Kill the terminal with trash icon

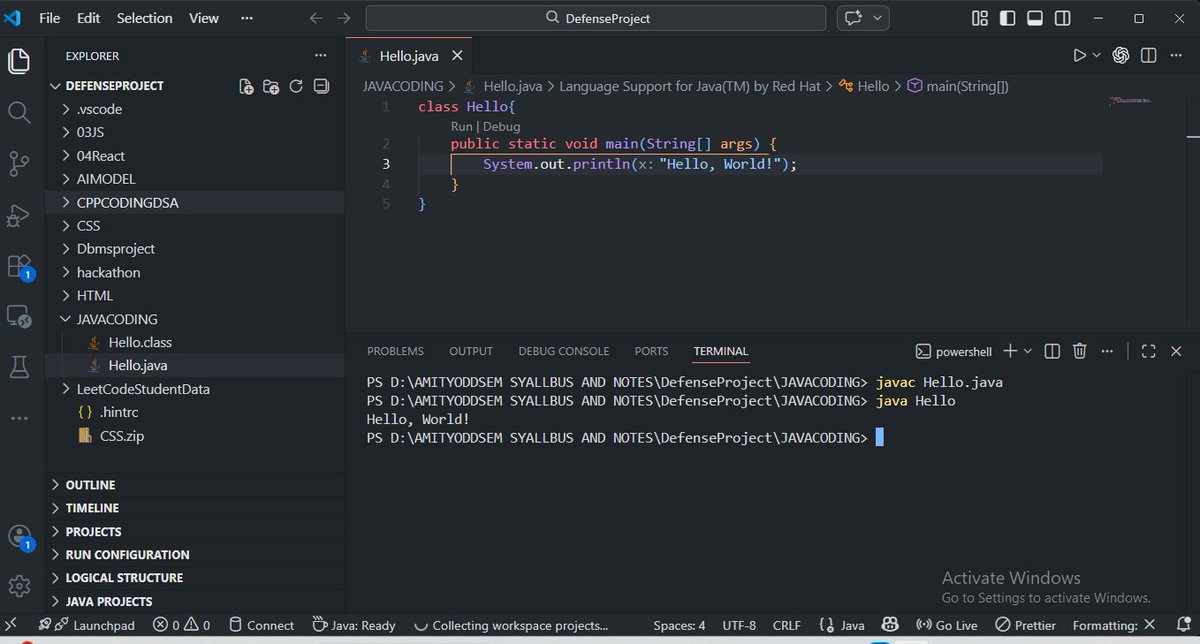[1080, 351]
